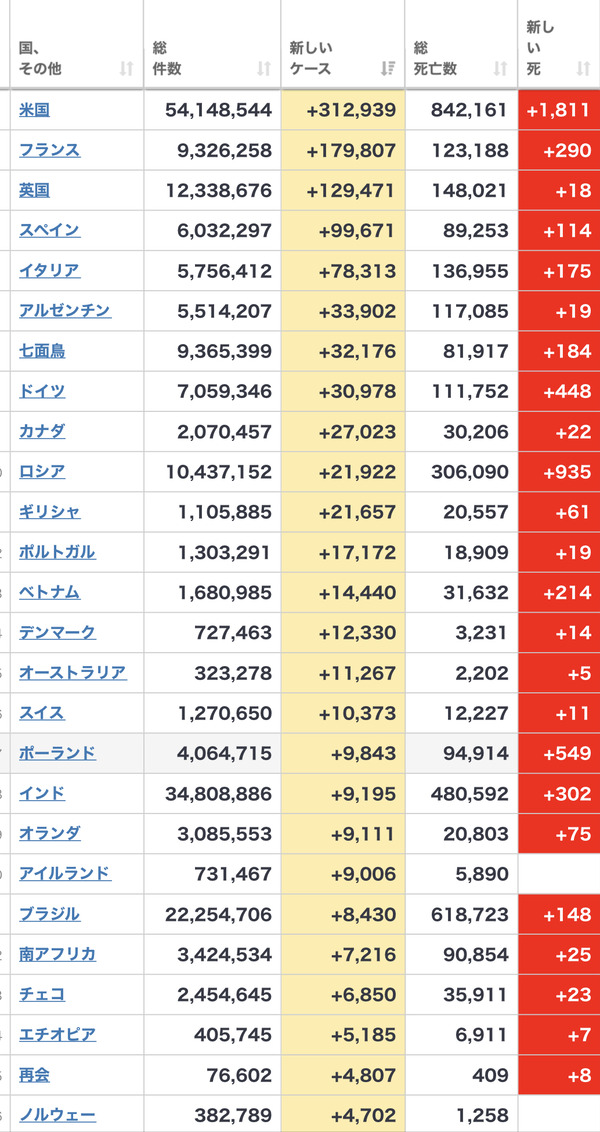This screenshot has width=600, height=1132.
Task: Select the 新しいケース column header text
Action: point(311,59)
